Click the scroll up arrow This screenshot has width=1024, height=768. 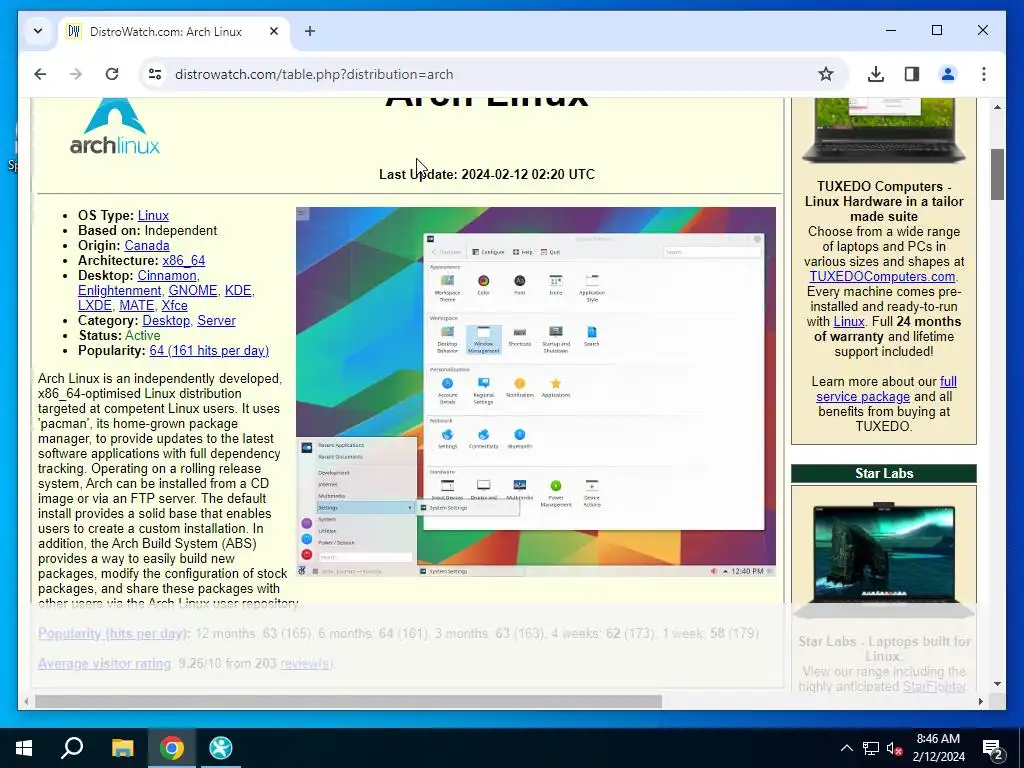pos(997,106)
